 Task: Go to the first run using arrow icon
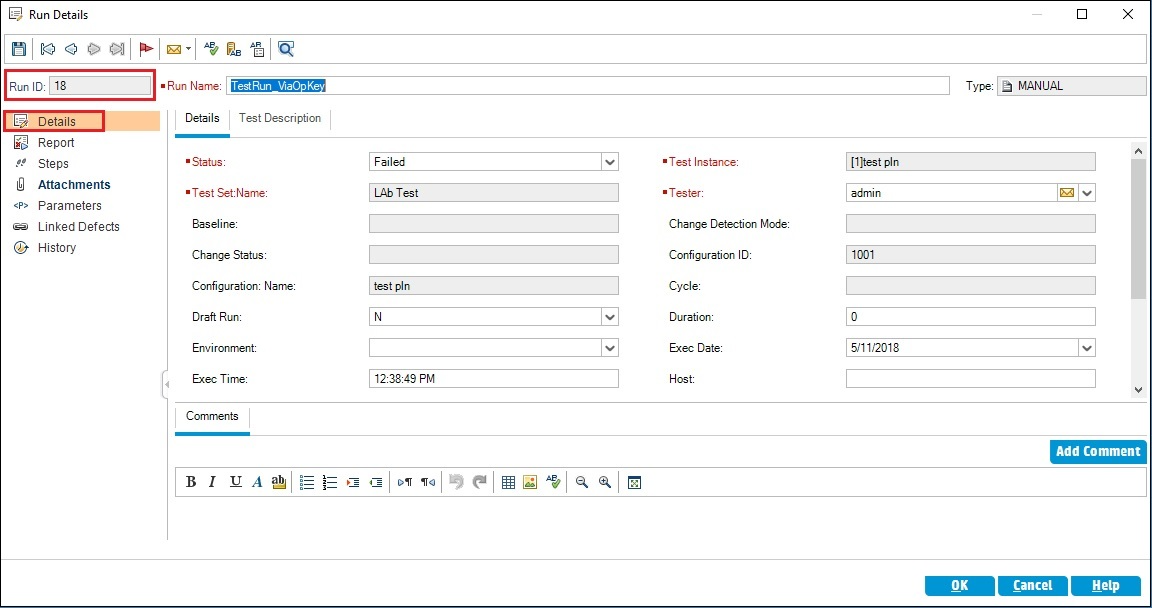[48, 49]
